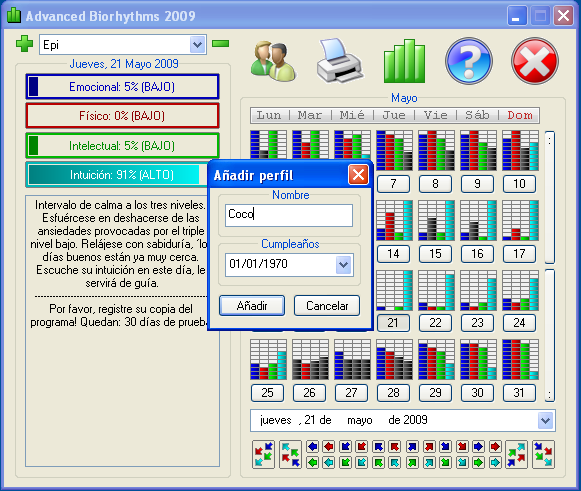Image resolution: width=581 pixels, height=491 pixels.
Task: Click the blue down-right arrow icon
Action: (445, 447)
